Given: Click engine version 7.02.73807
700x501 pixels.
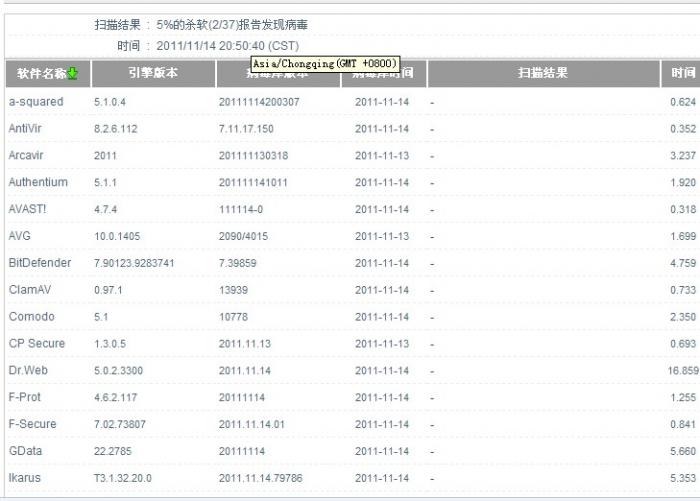Looking at the screenshot, I should [120, 424].
